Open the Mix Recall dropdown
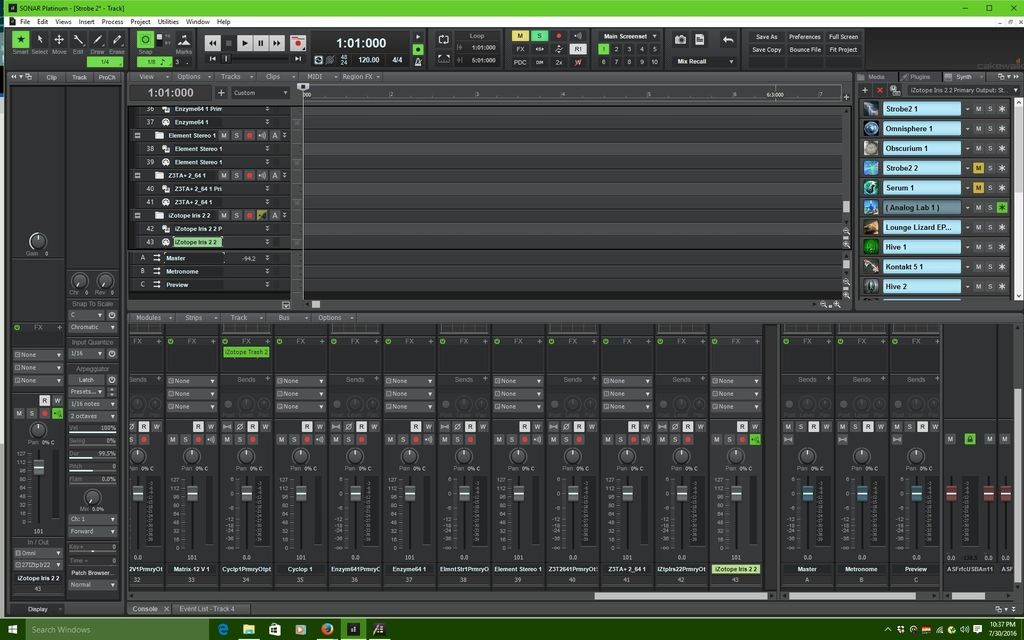This screenshot has height=640, width=1024. coord(705,62)
